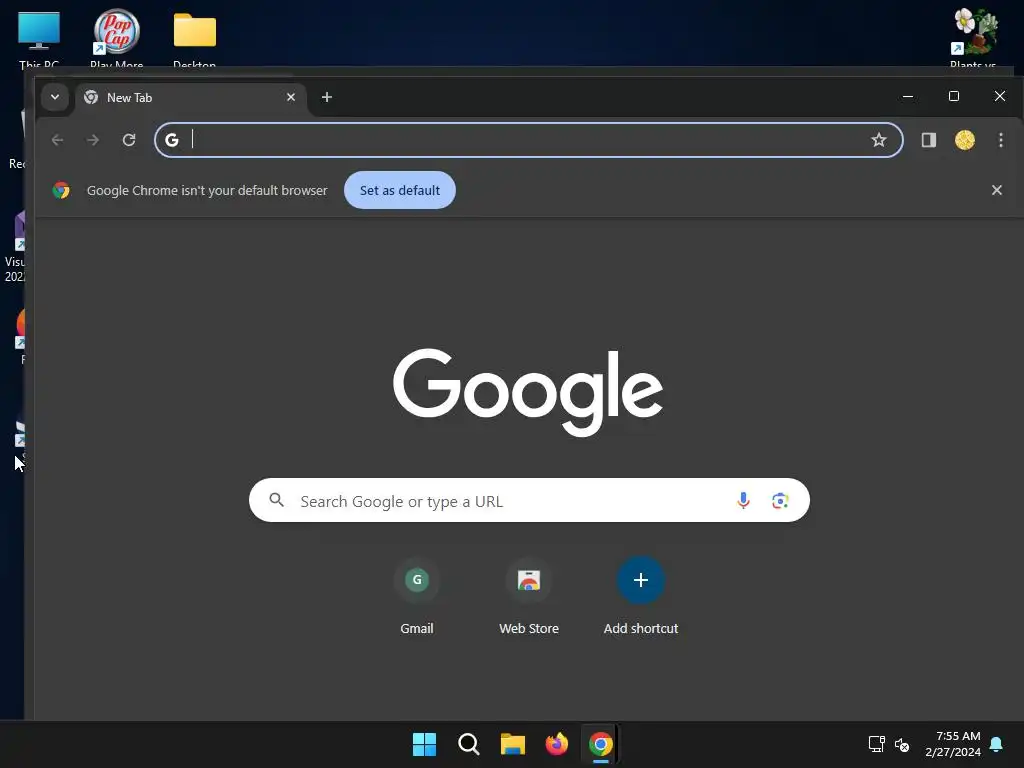Dismiss the default browser infobar
The width and height of the screenshot is (1024, 768).
[997, 190]
